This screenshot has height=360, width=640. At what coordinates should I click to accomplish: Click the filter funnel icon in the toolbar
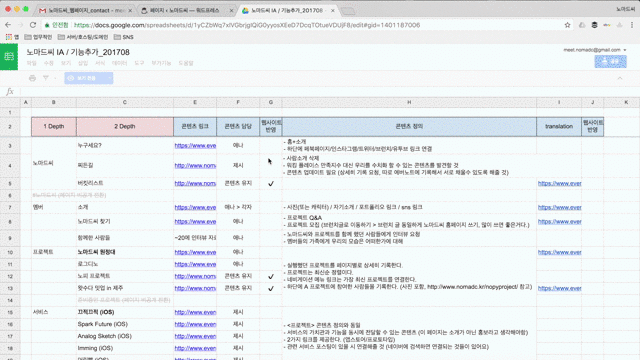pos(46,78)
